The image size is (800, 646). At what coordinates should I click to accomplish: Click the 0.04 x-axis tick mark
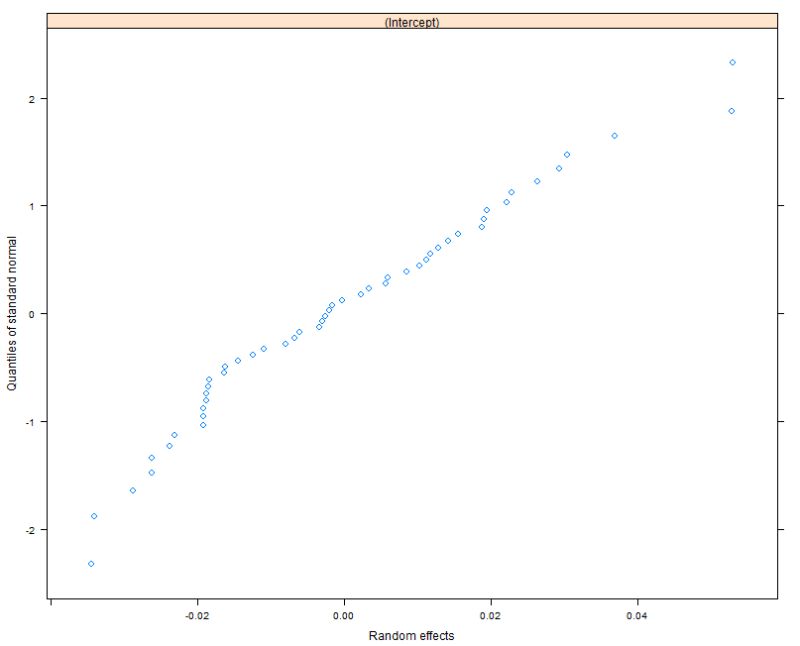637,605
